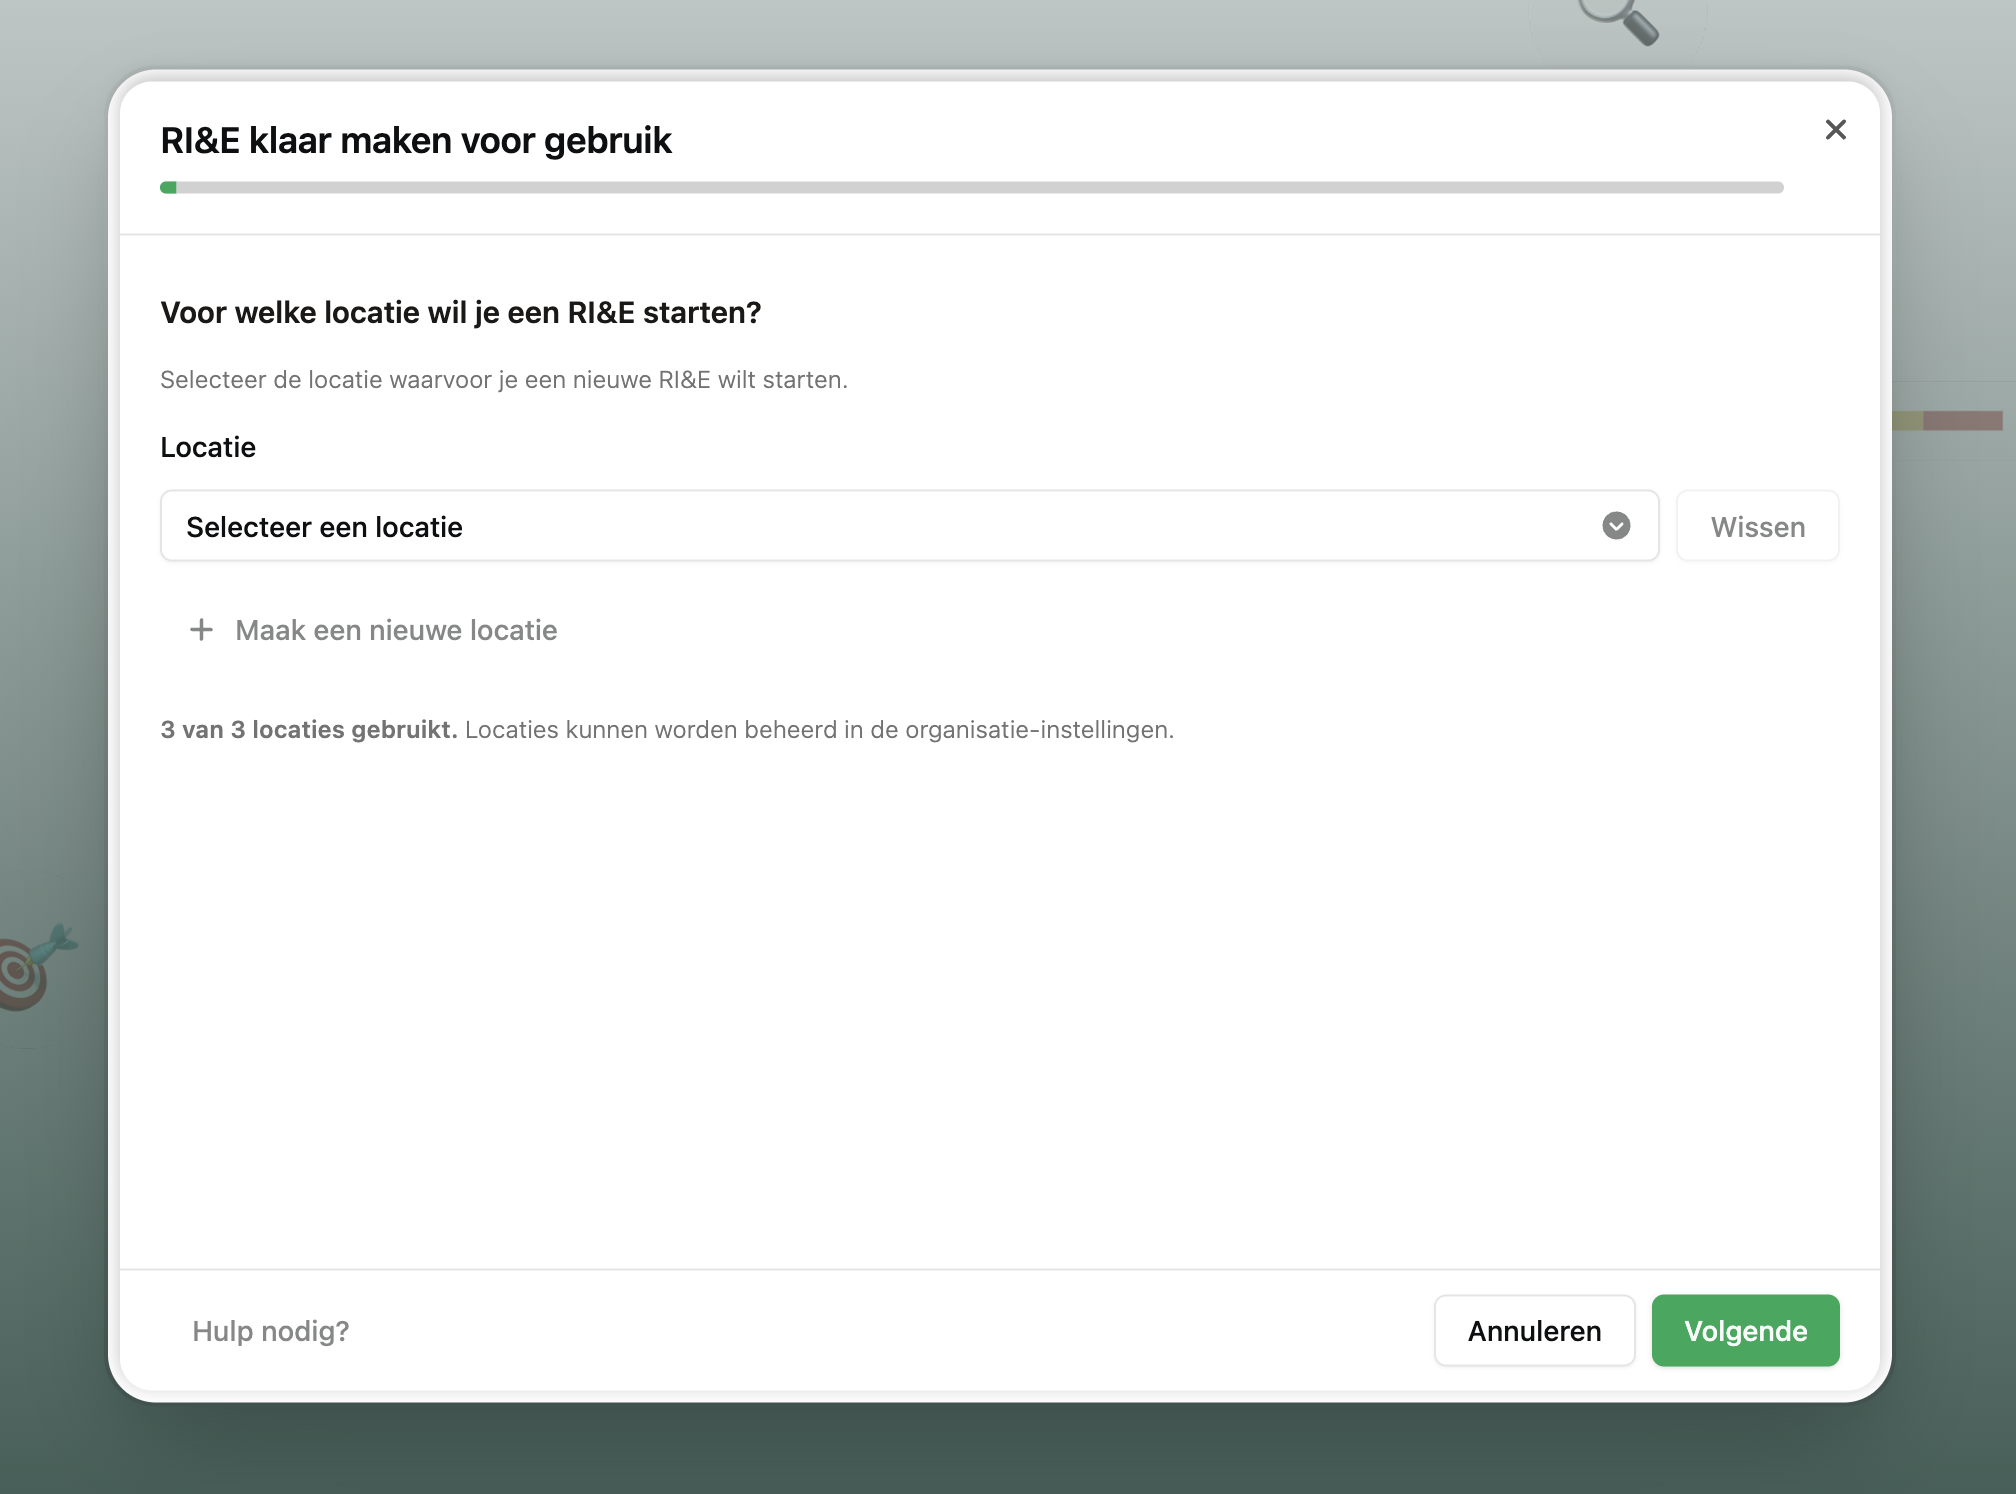Click the 'RI&E klaar maken voor gebruik' title
2016x1494 pixels.
coord(416,141)
